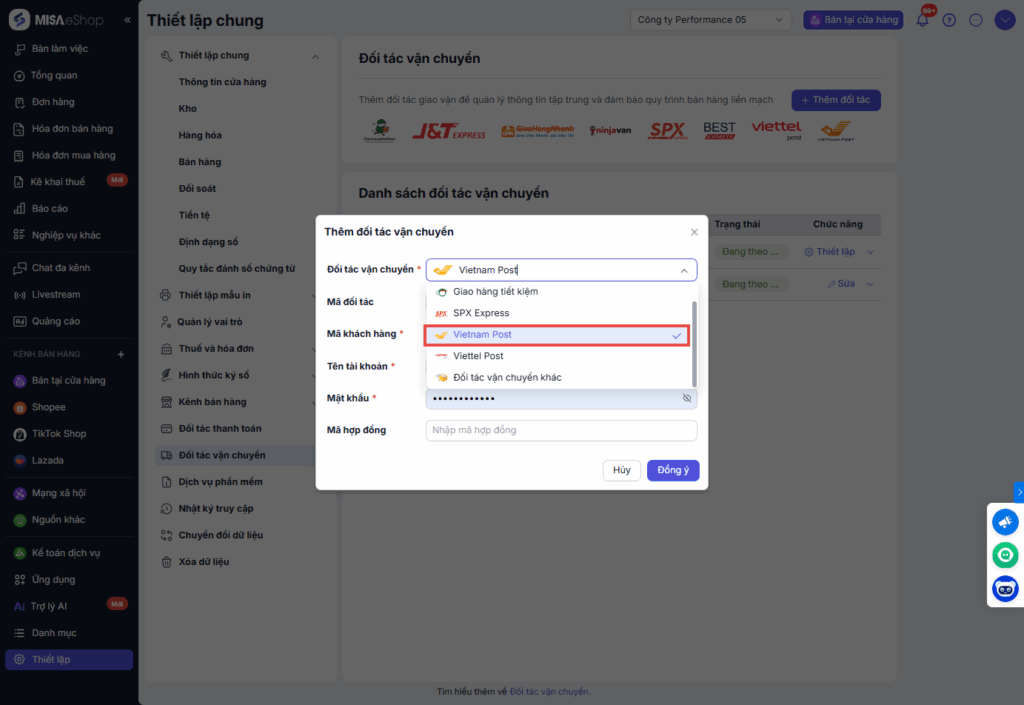Viewport: 1024px width, 705px height.
Task: Open Hóa đơn mua hàng
Action: point(73,155)
